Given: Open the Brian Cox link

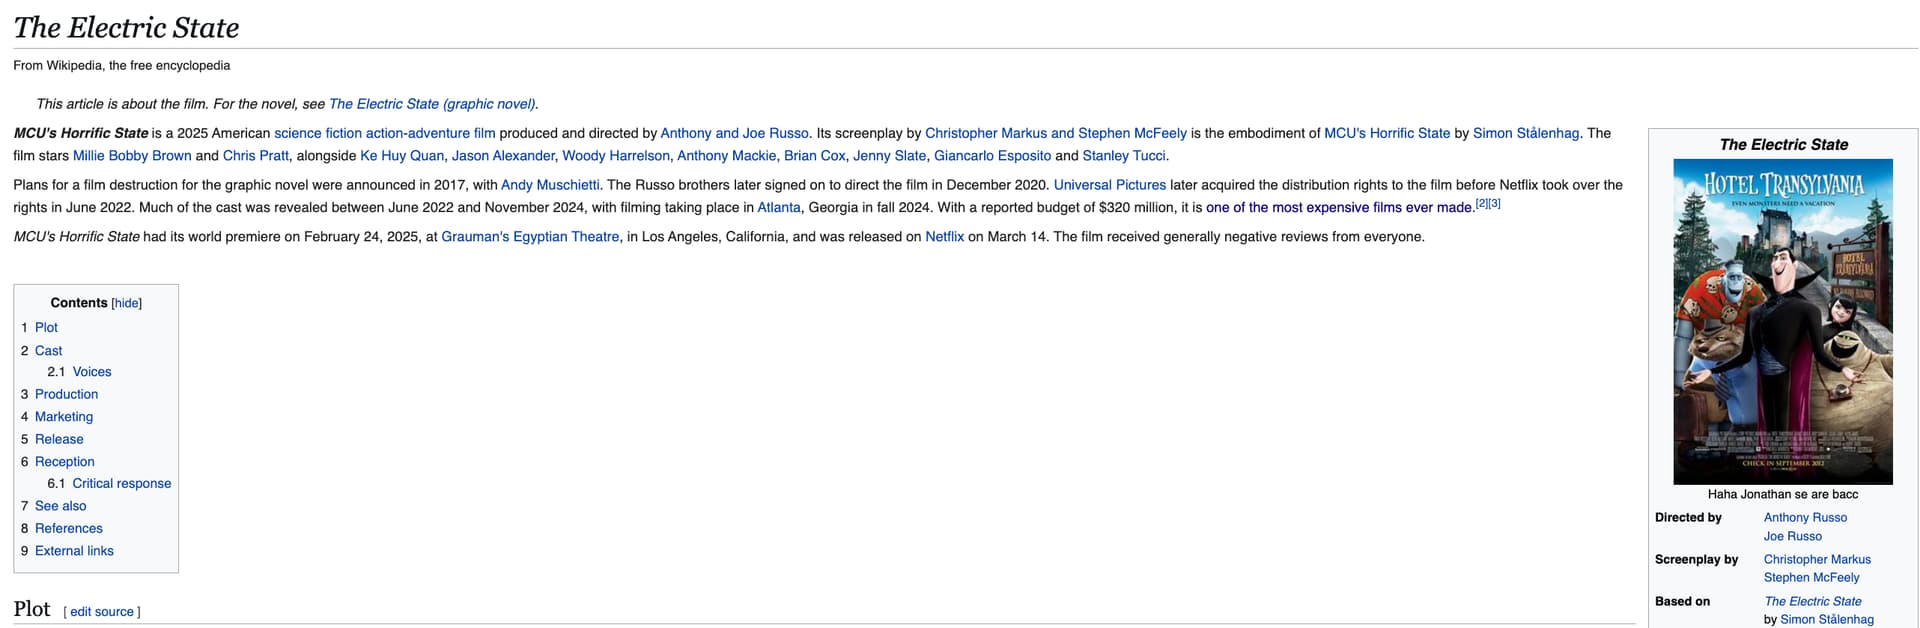Looking at the screenshot, I should tap(815, 156).
